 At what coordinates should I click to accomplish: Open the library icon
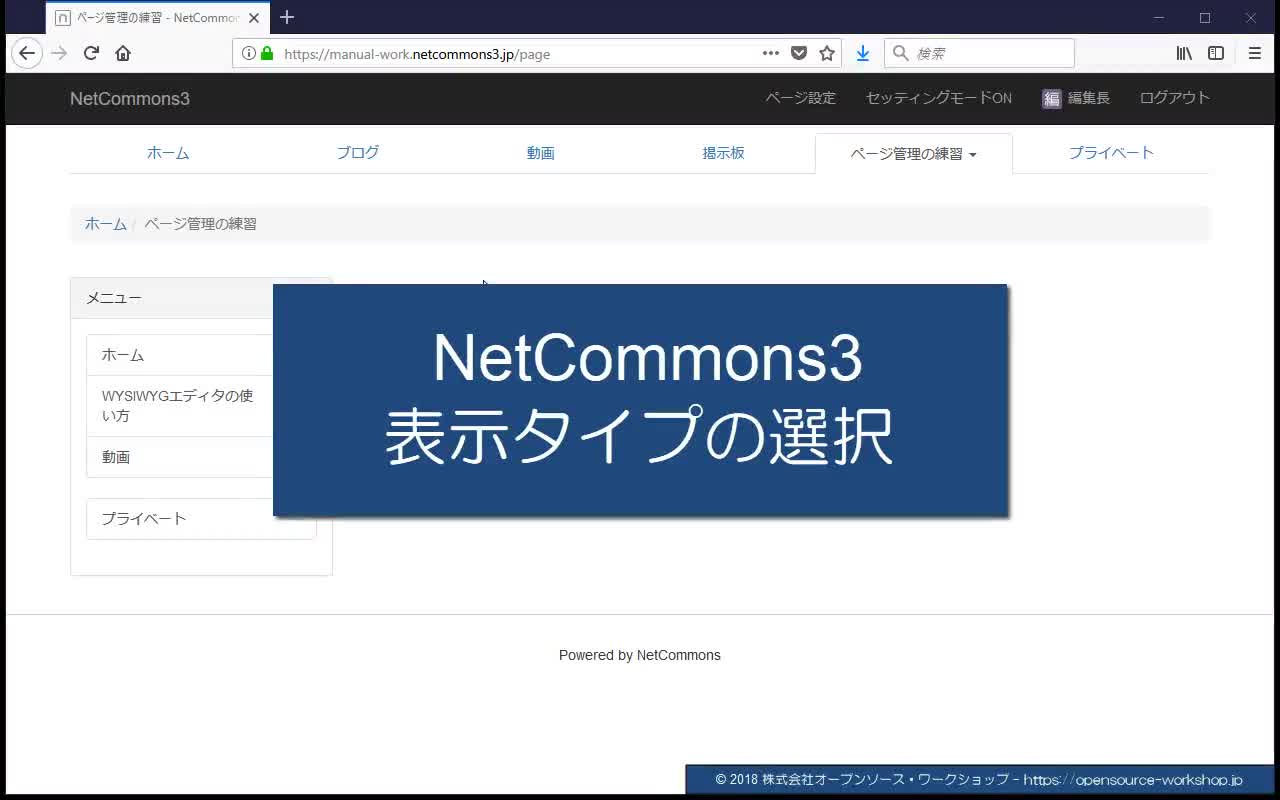tap(1184, 53)
